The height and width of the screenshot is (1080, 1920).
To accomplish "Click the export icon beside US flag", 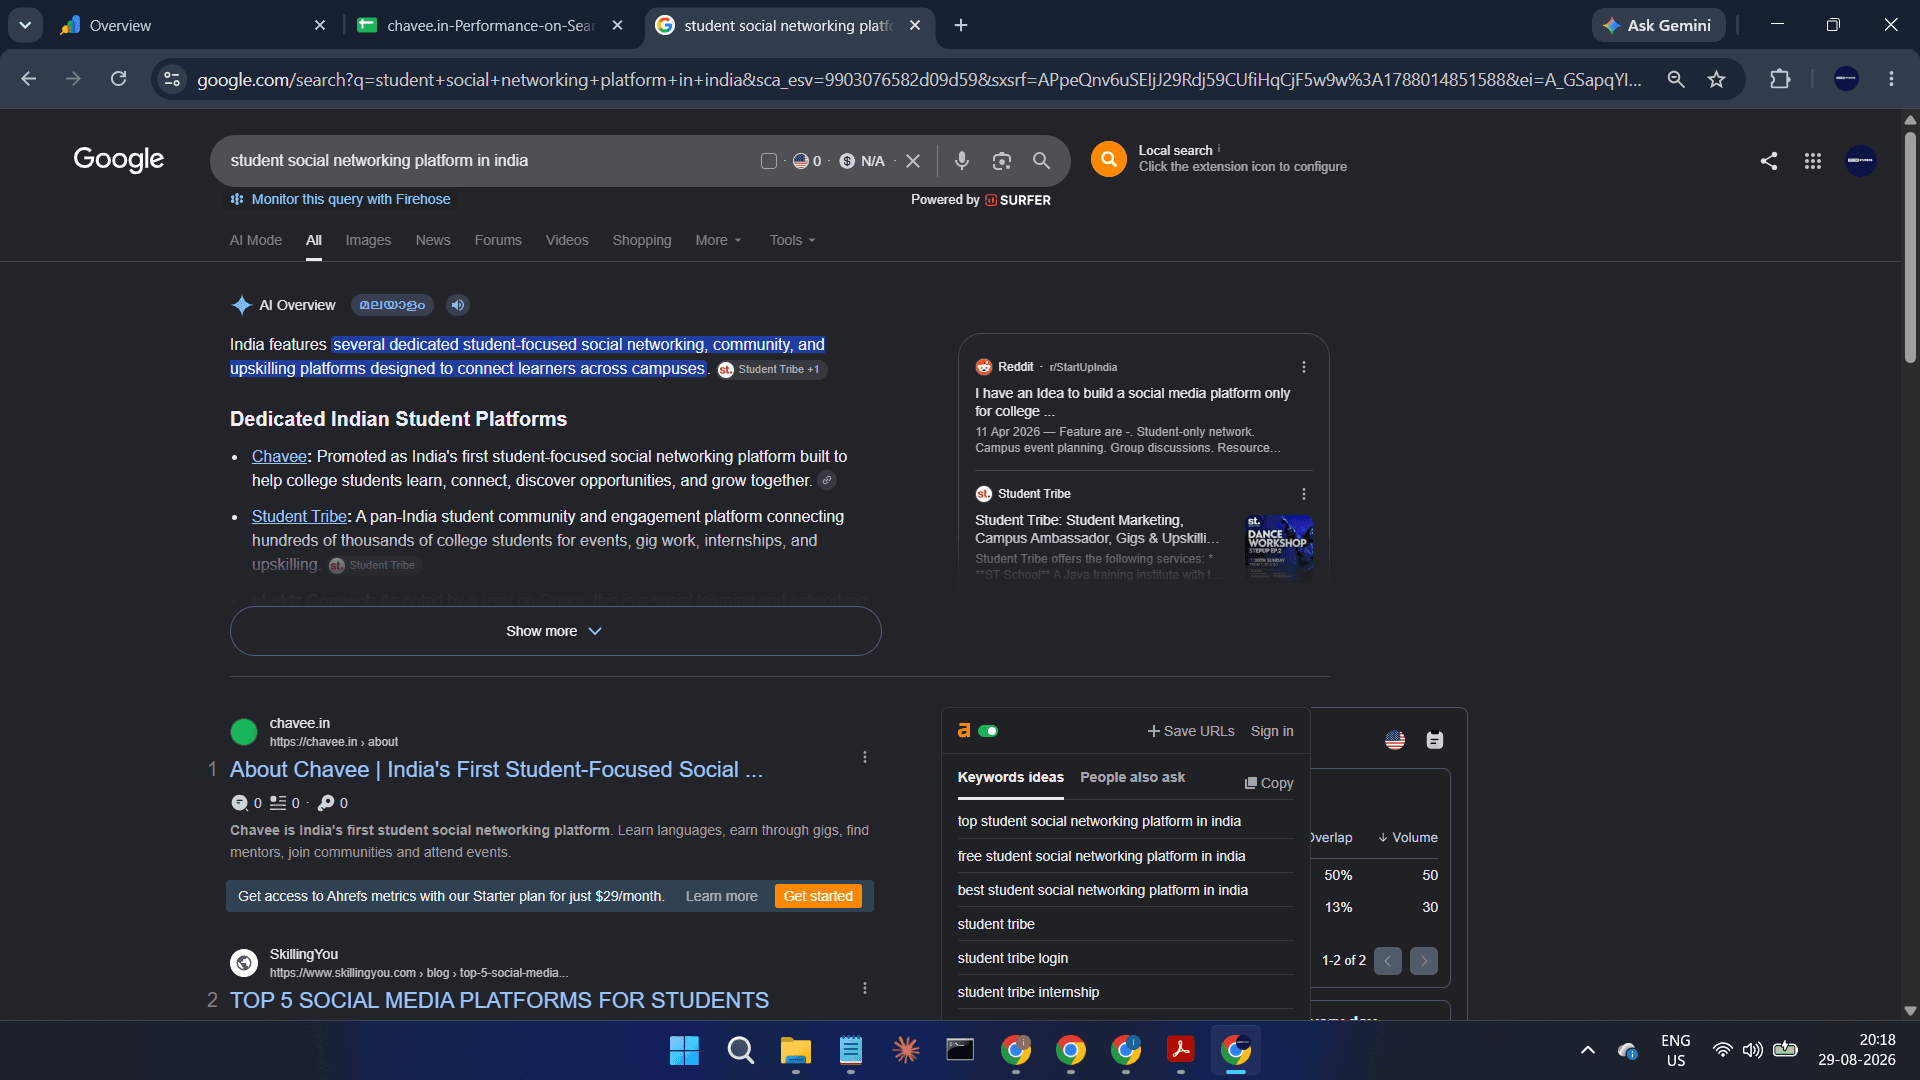I will (x=1435, y=740).
